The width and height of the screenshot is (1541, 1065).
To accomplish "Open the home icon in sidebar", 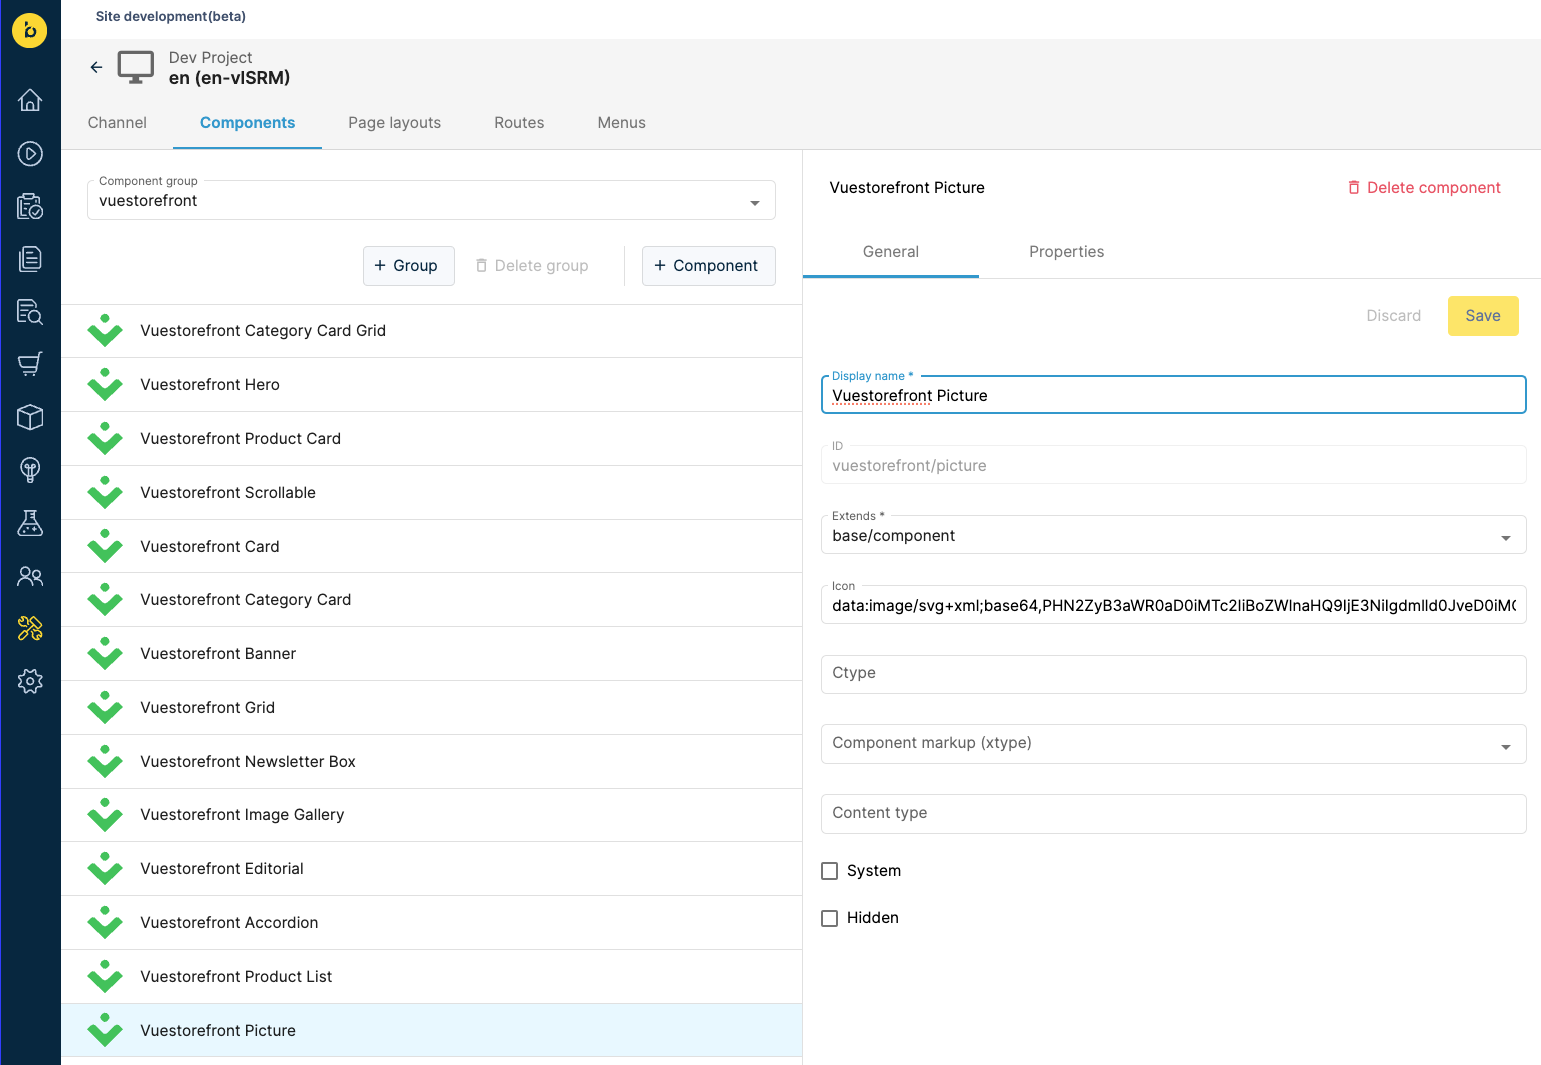I will coord(30,100).
